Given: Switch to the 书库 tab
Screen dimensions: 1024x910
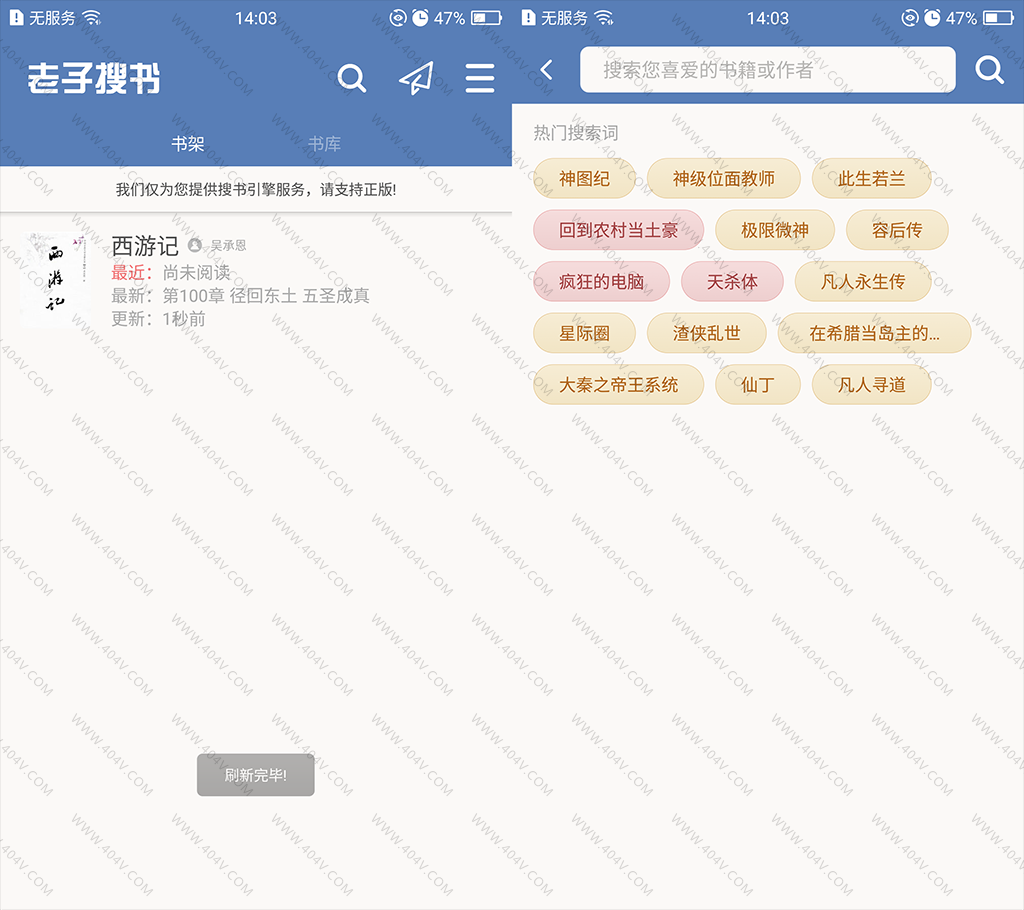Looking at the screenshot, I should (324, 144).
